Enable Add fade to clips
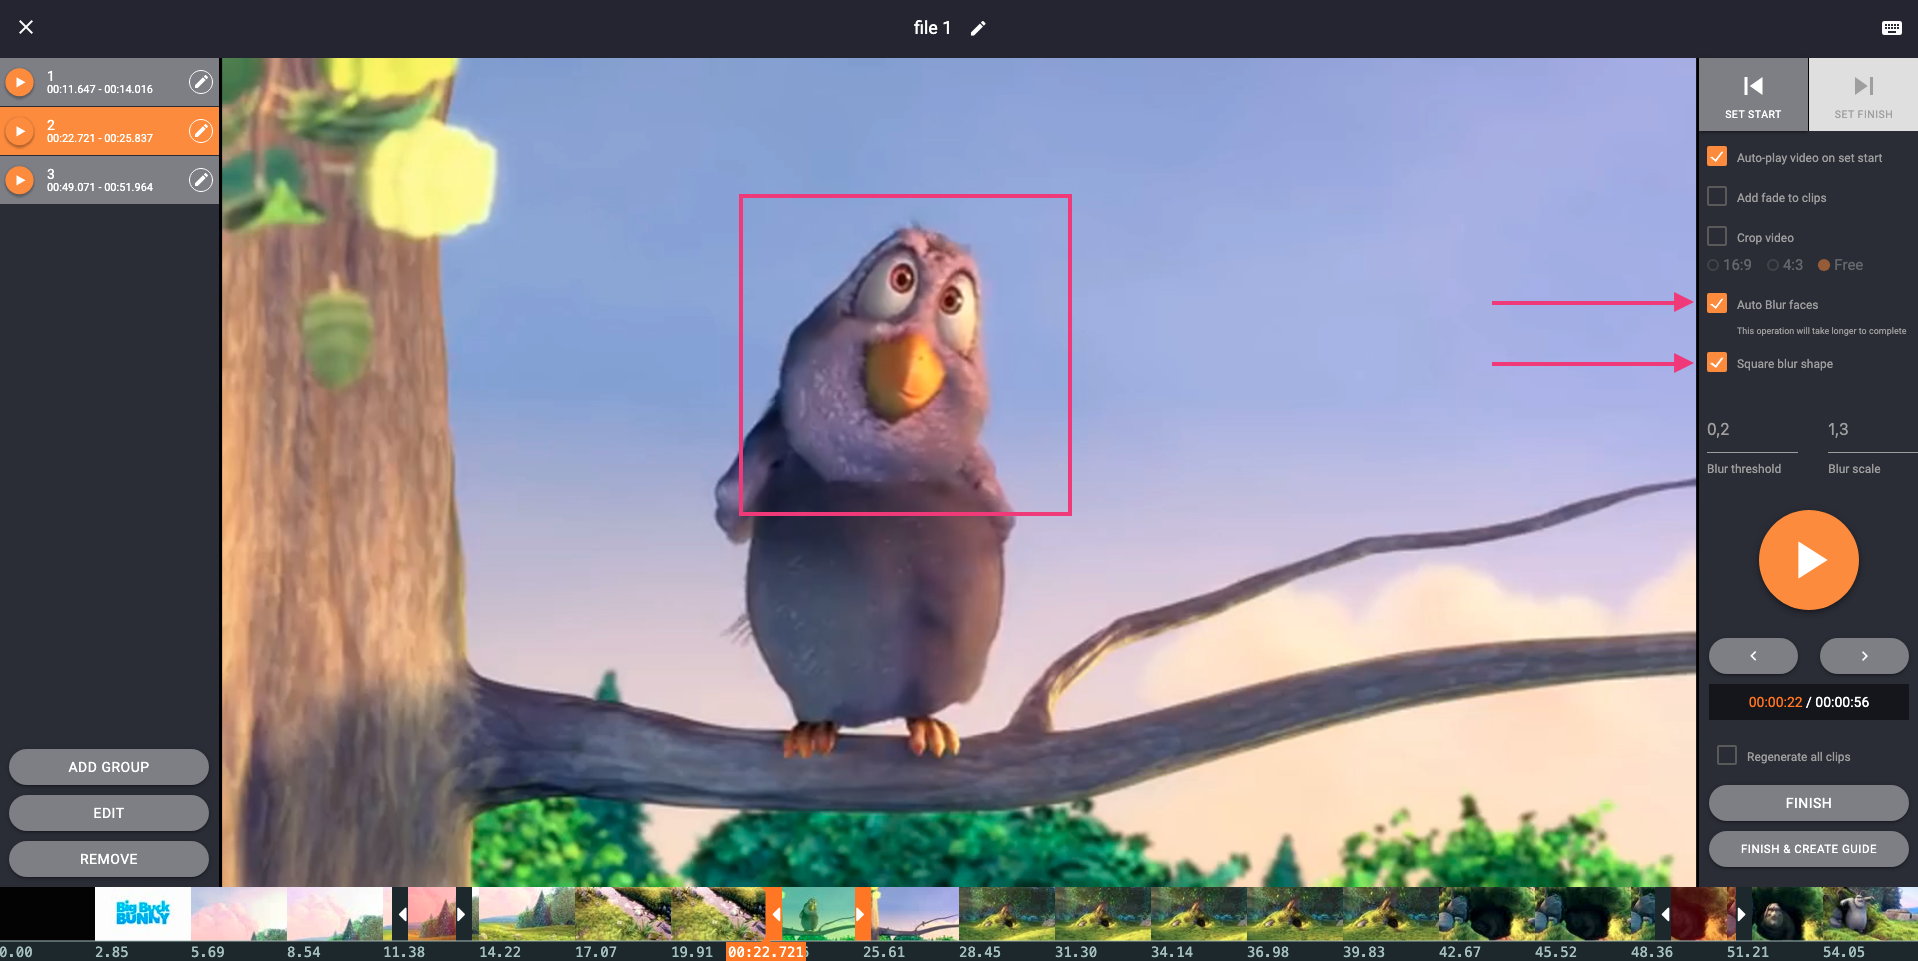1918x961 pixels. pyautogui.click(x=1717, y=197)
